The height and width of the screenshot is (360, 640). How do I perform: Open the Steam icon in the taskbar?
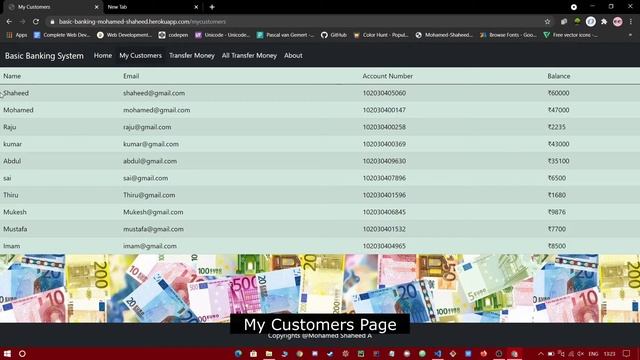(x=330, y=353)
